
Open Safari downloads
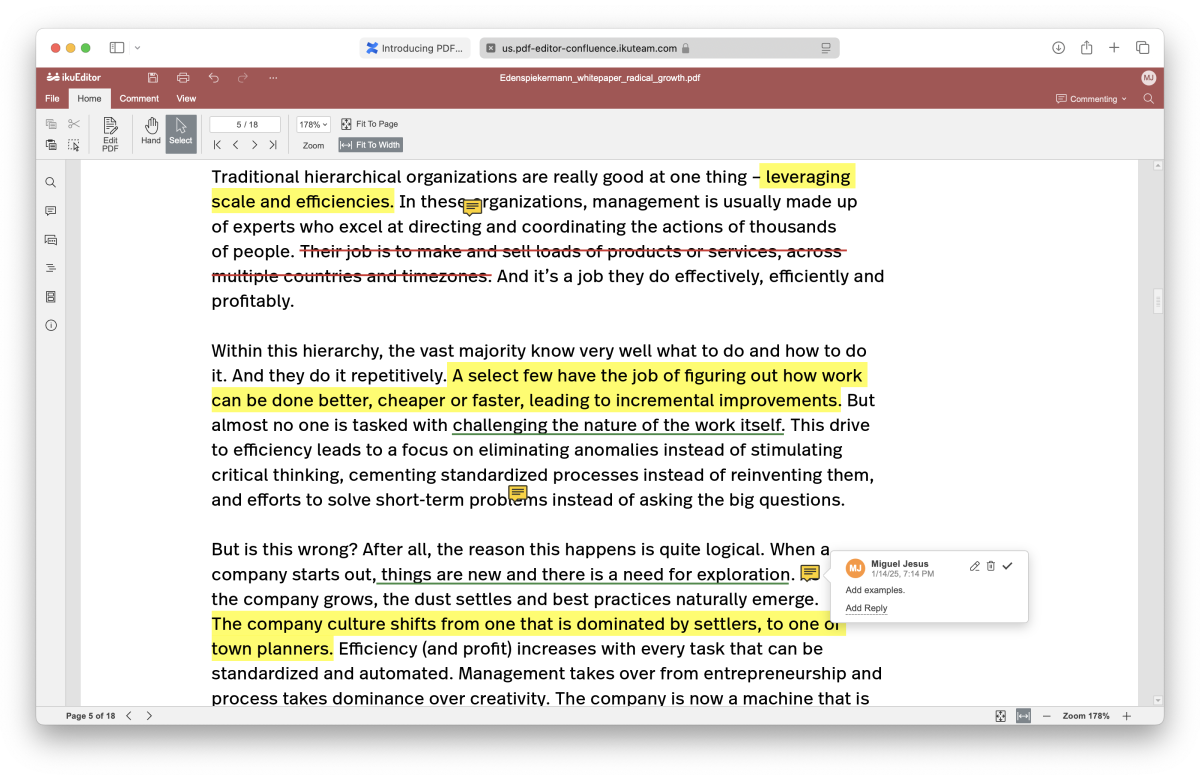(x=1058, y=48)
